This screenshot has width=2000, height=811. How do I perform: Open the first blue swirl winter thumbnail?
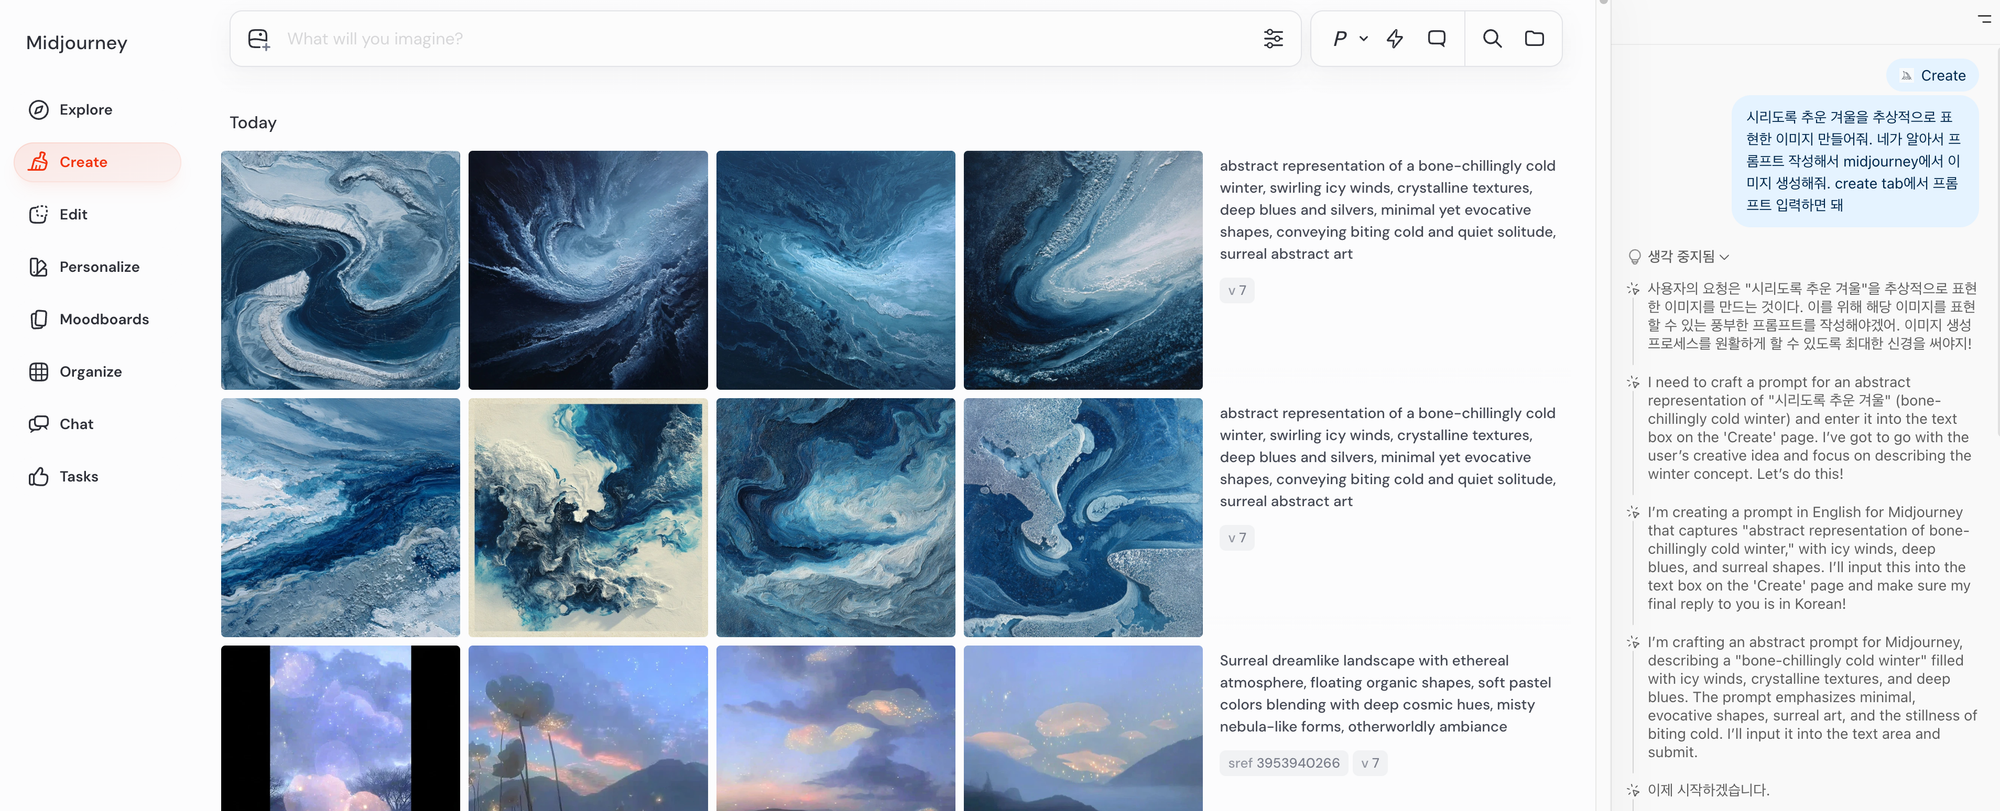click(x=340, y=270)
